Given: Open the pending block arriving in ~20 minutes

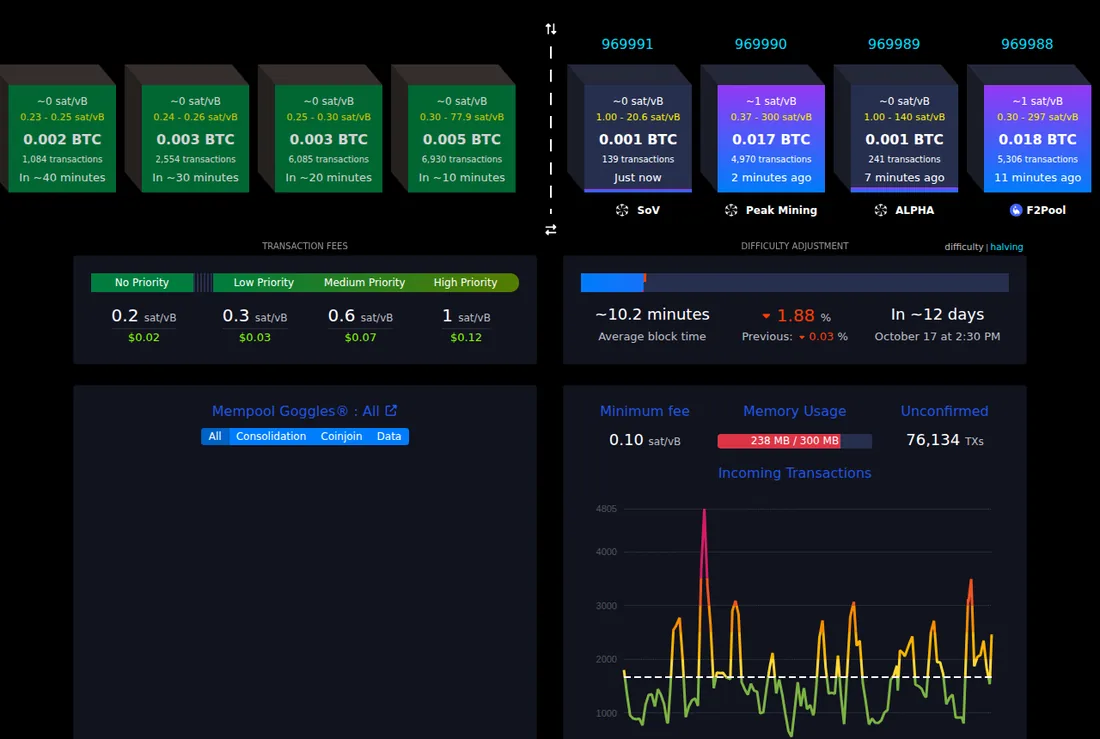Looking at the screenshot, I should [x=329, y=138].
